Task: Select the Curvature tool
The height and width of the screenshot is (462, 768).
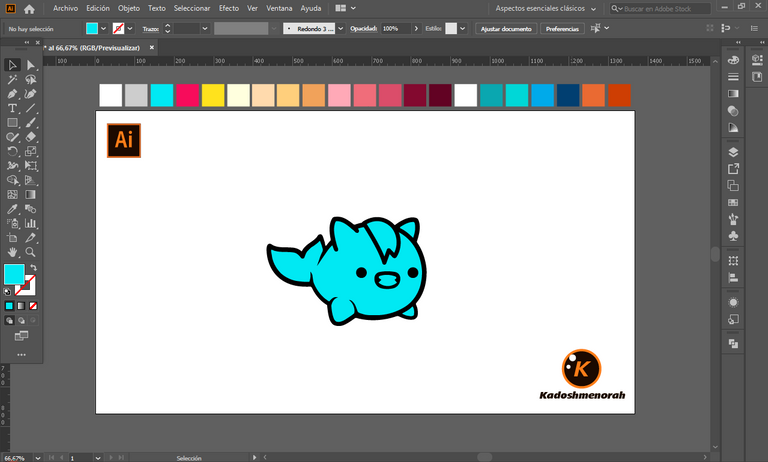Action: pos(30,94)
